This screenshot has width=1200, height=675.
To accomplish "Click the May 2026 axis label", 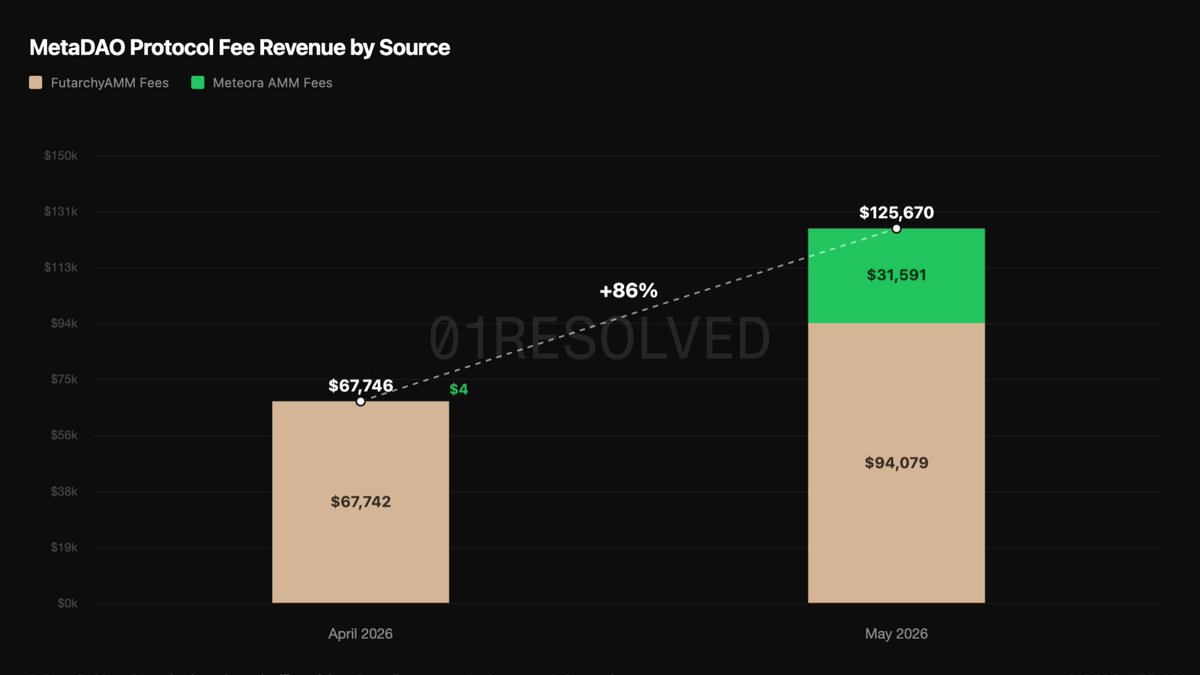I will (x=896, y=634).
